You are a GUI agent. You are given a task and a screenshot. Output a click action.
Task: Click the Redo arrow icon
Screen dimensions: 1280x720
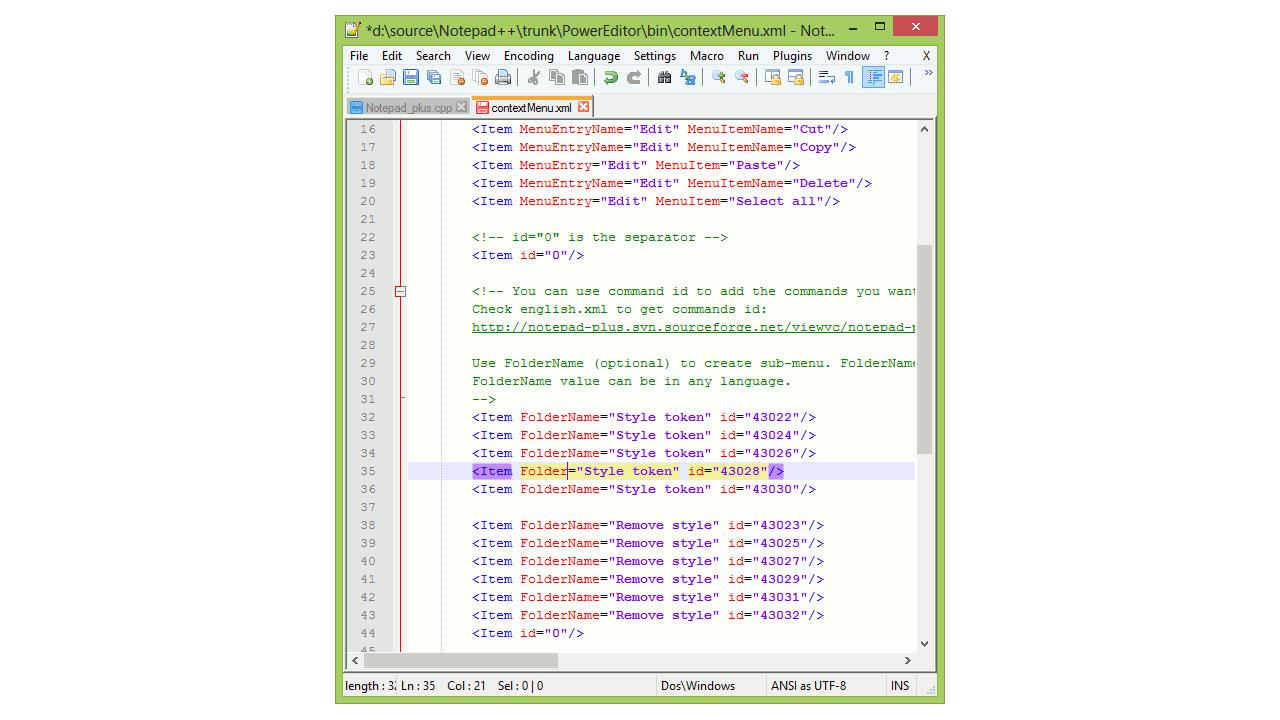coord(633,77)
